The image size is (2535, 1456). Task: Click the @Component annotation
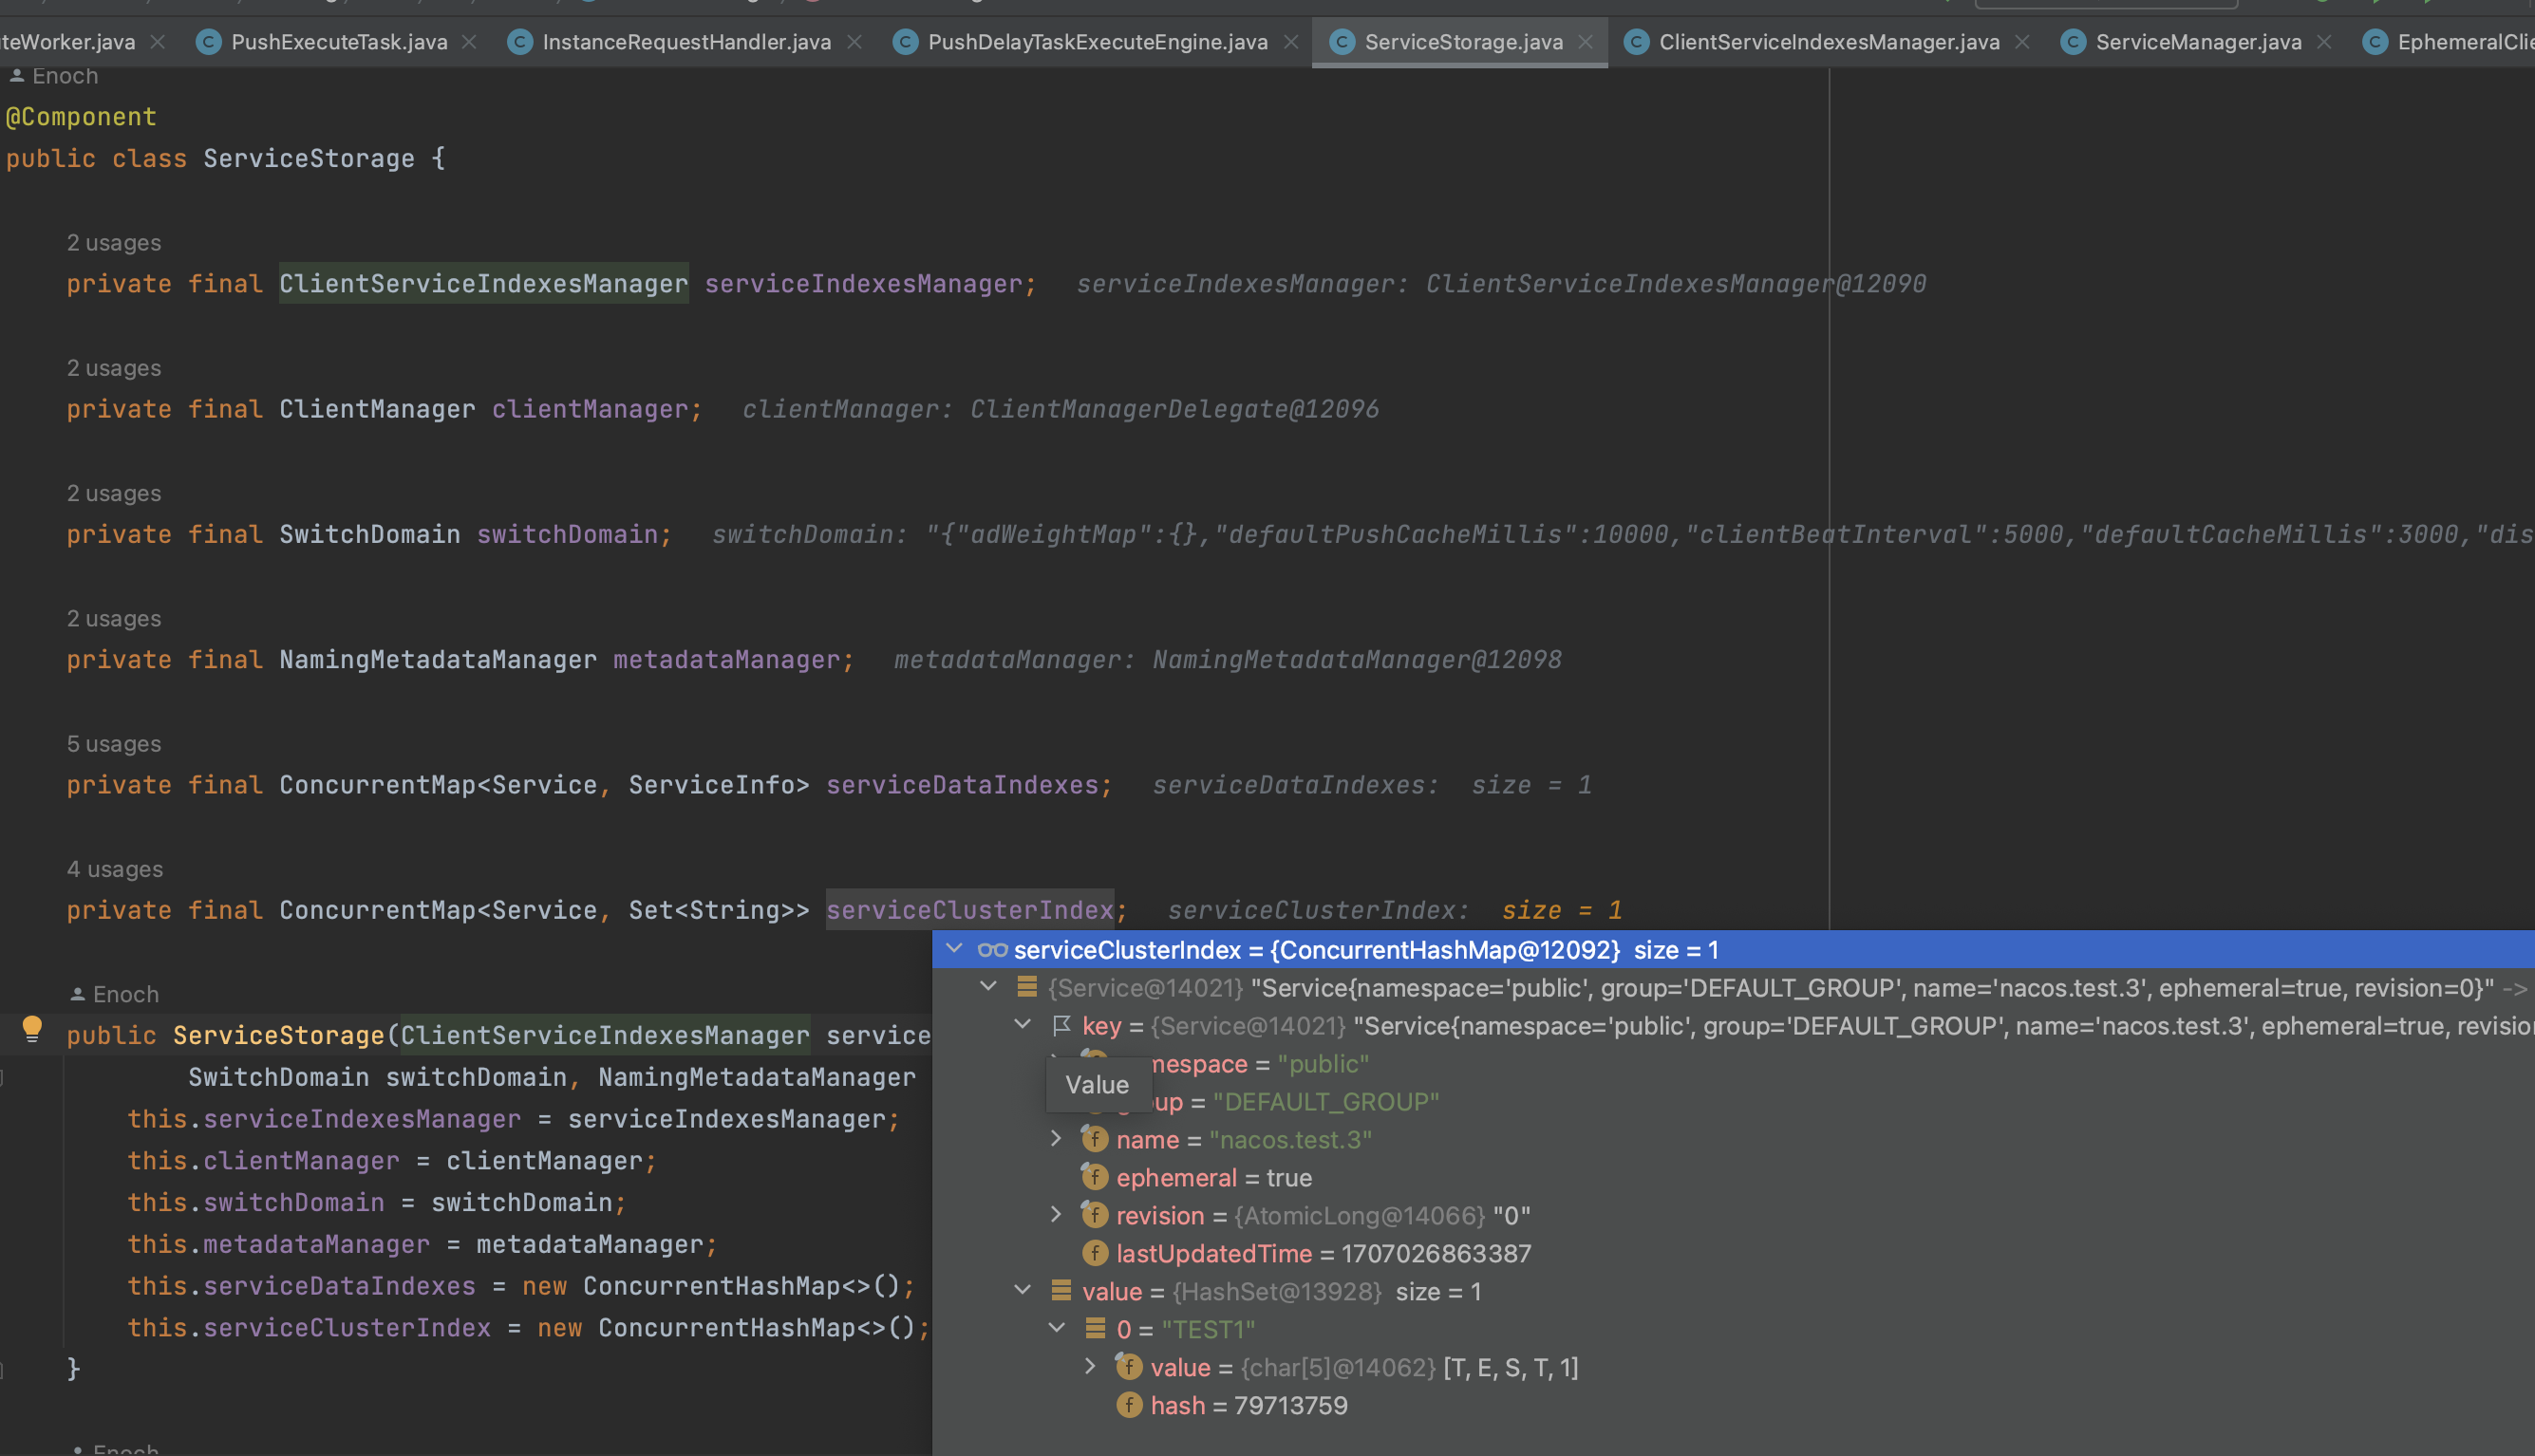pyautogui.click(x=81, y=117)
